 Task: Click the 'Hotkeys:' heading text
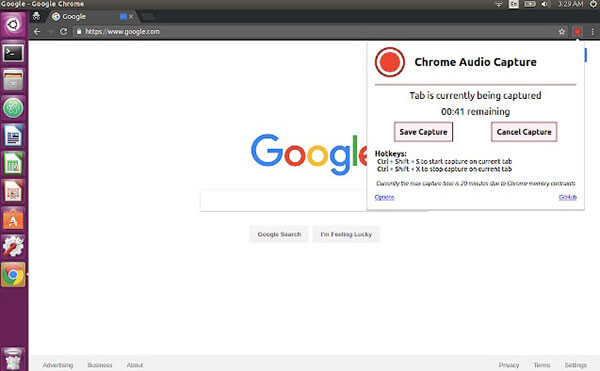tap(390, 153)
